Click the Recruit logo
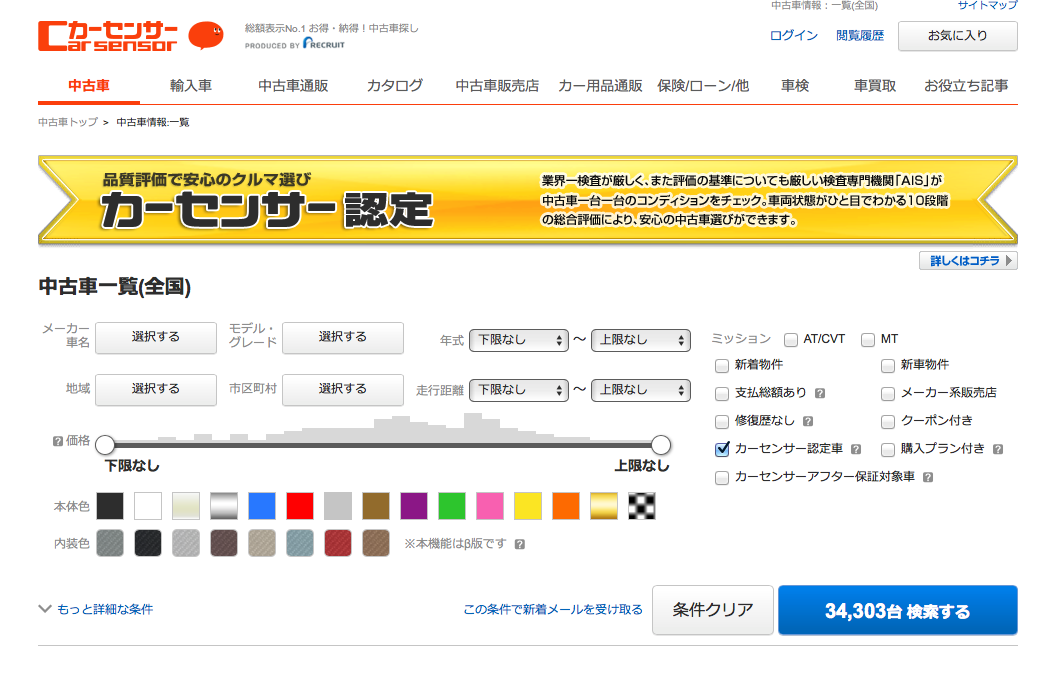The width and height of the screenshot is (1064, 677). pyautogui.click(x=324, y=44)
